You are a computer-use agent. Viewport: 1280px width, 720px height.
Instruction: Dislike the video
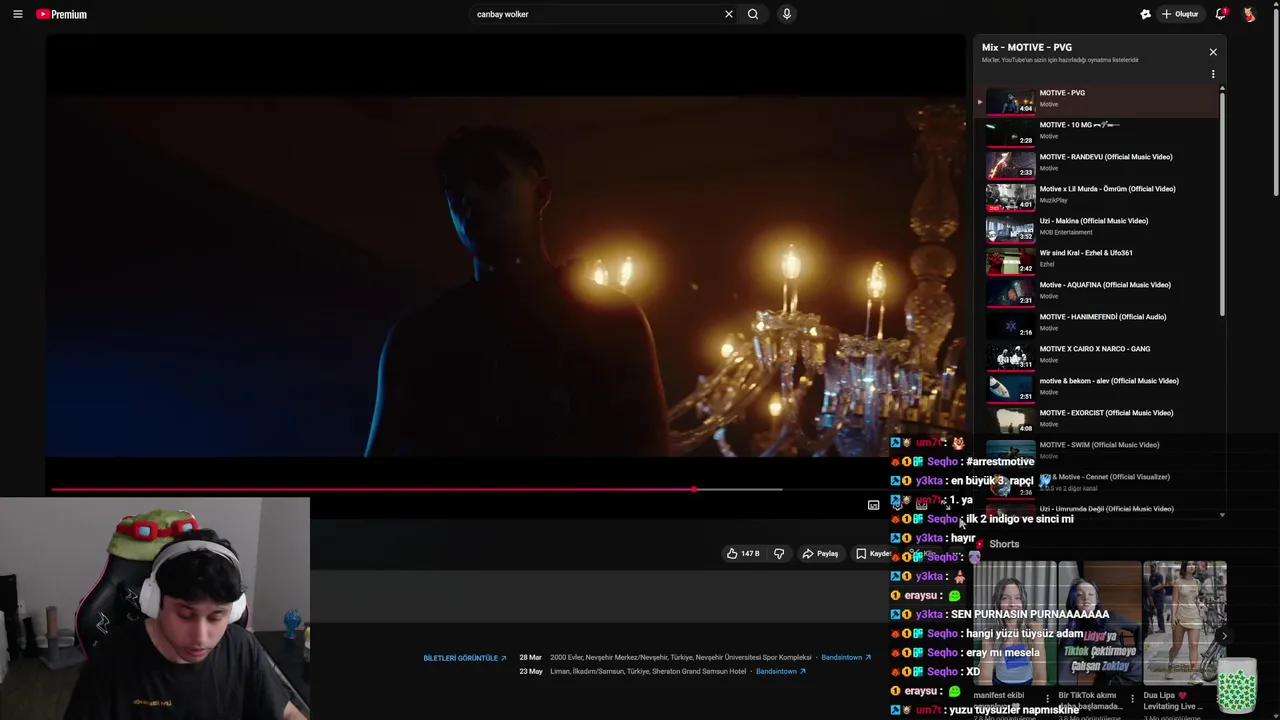[779, 553]
